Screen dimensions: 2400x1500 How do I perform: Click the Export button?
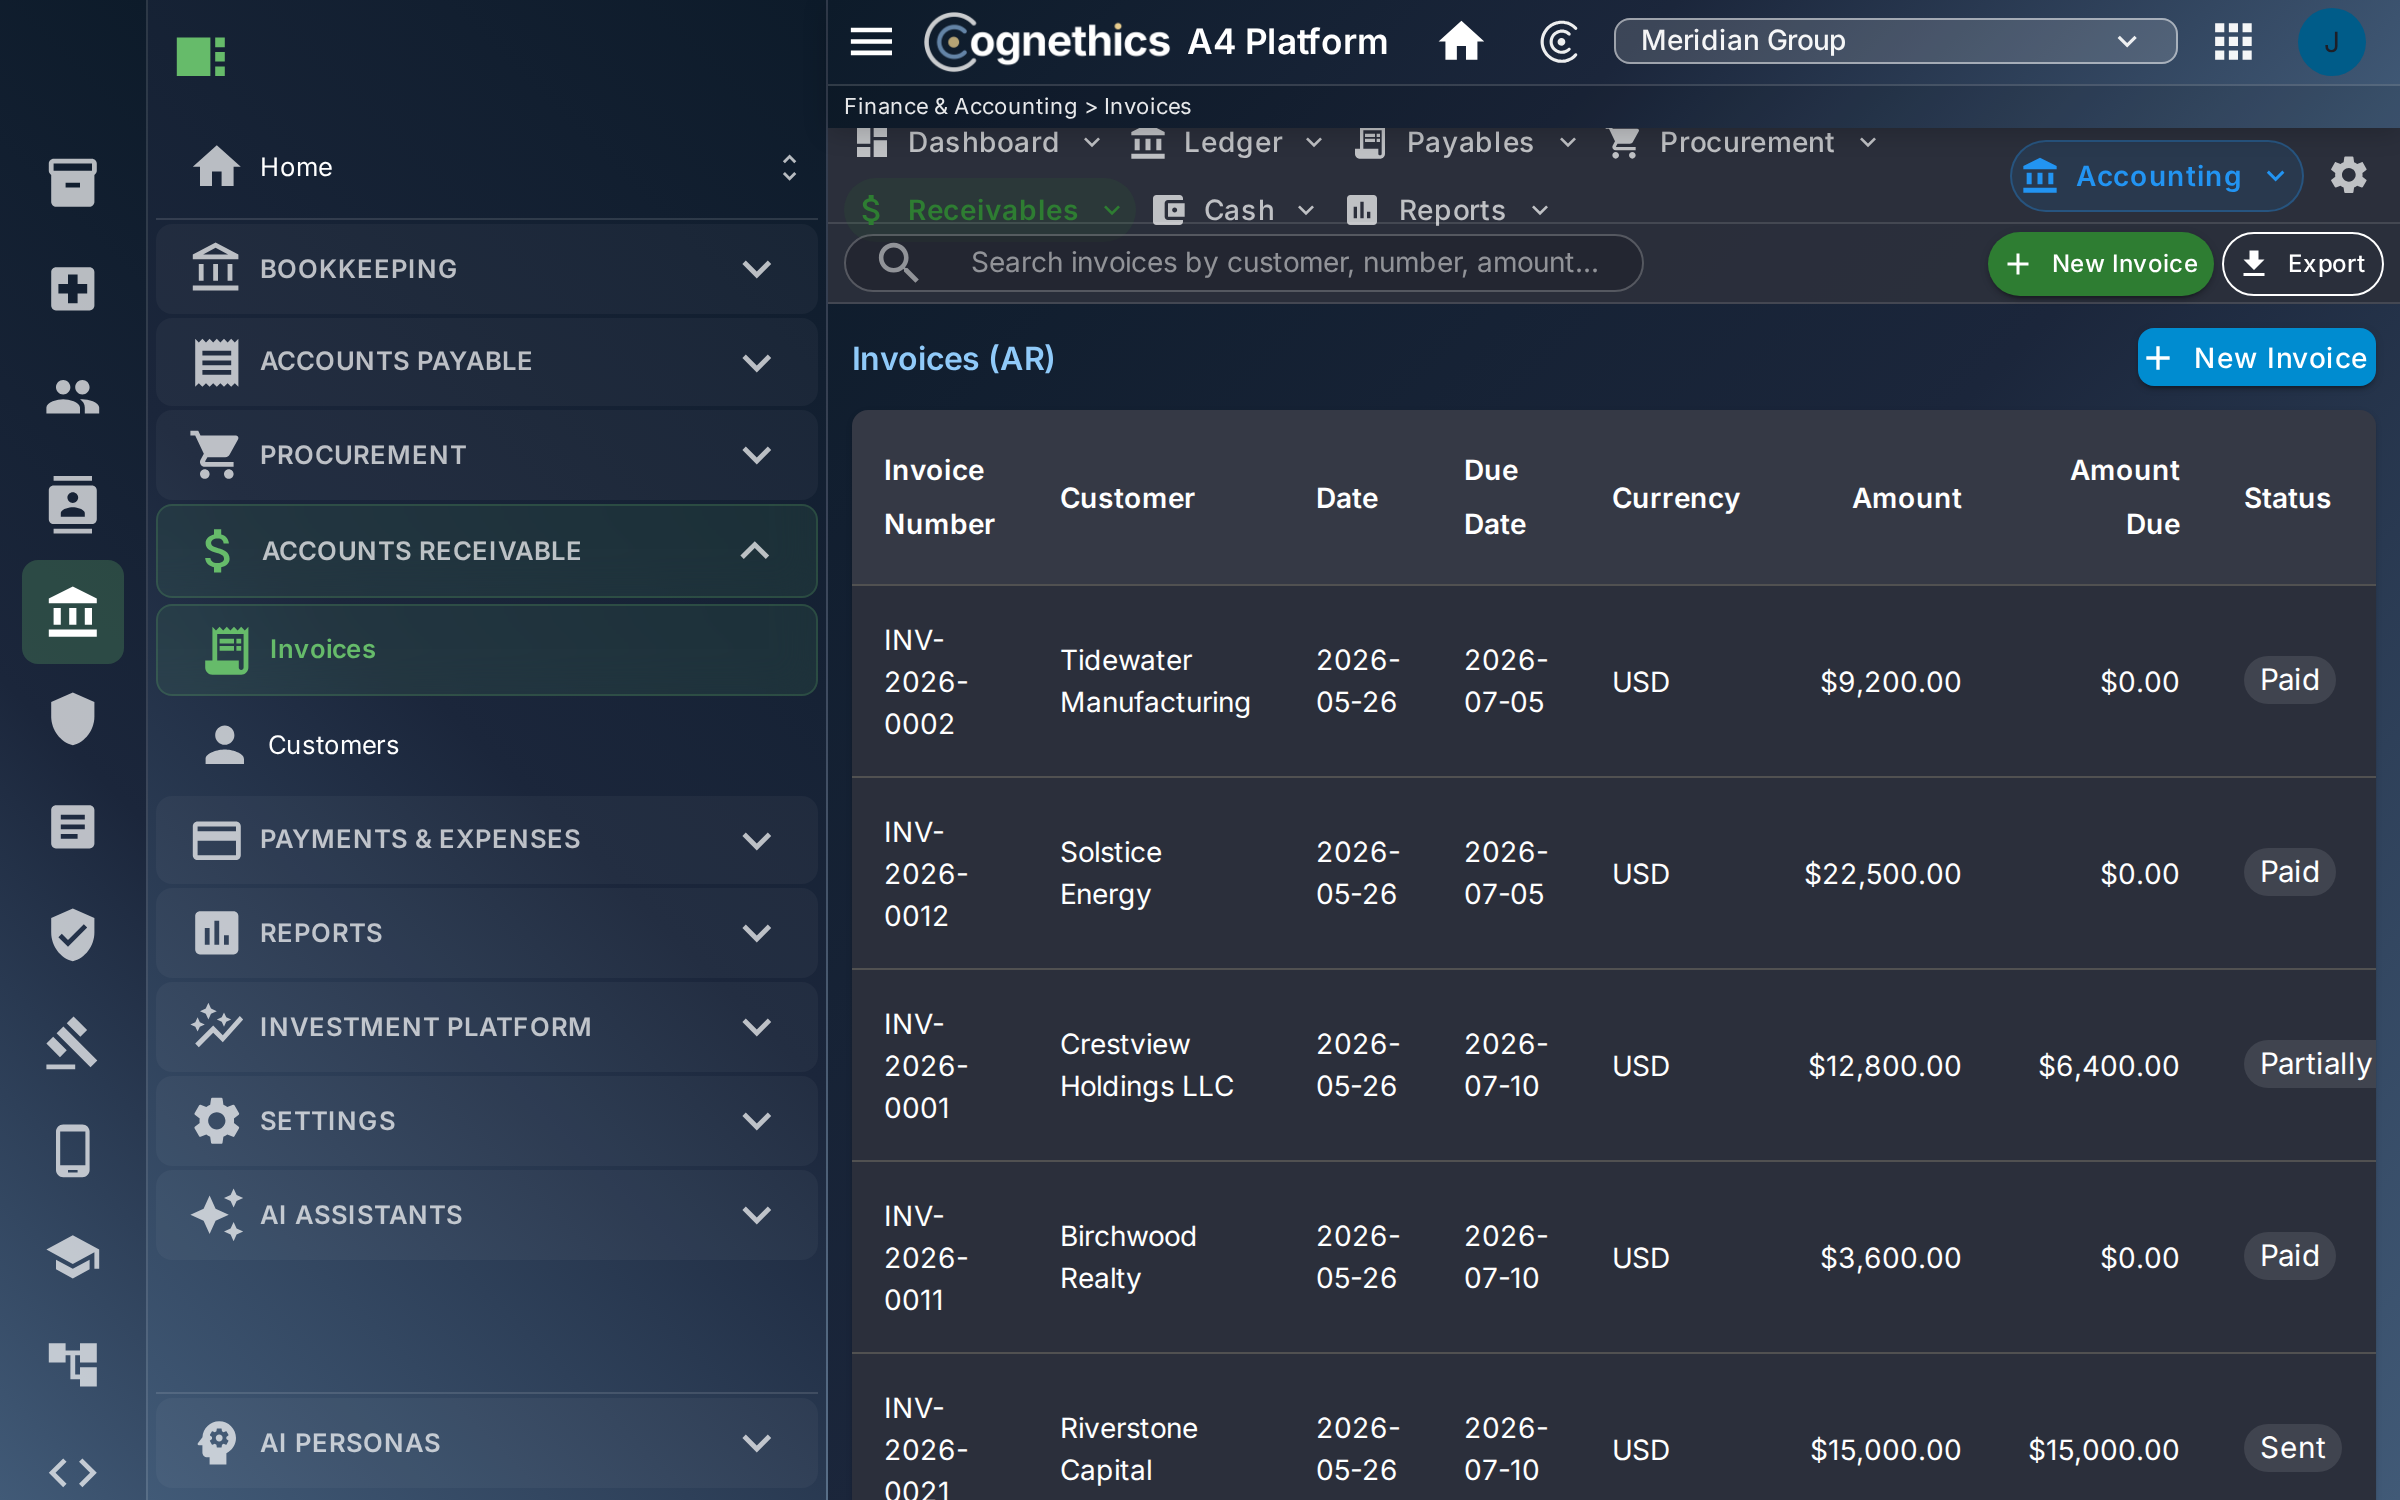pos(2302,264)
